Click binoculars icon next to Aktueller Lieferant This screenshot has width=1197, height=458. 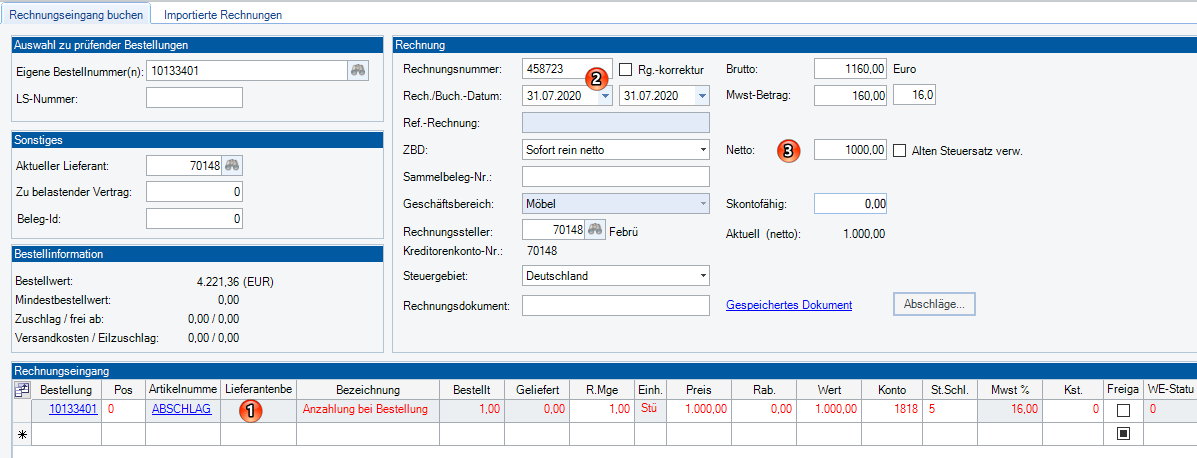pyautogui.click(x=232, y=165)
